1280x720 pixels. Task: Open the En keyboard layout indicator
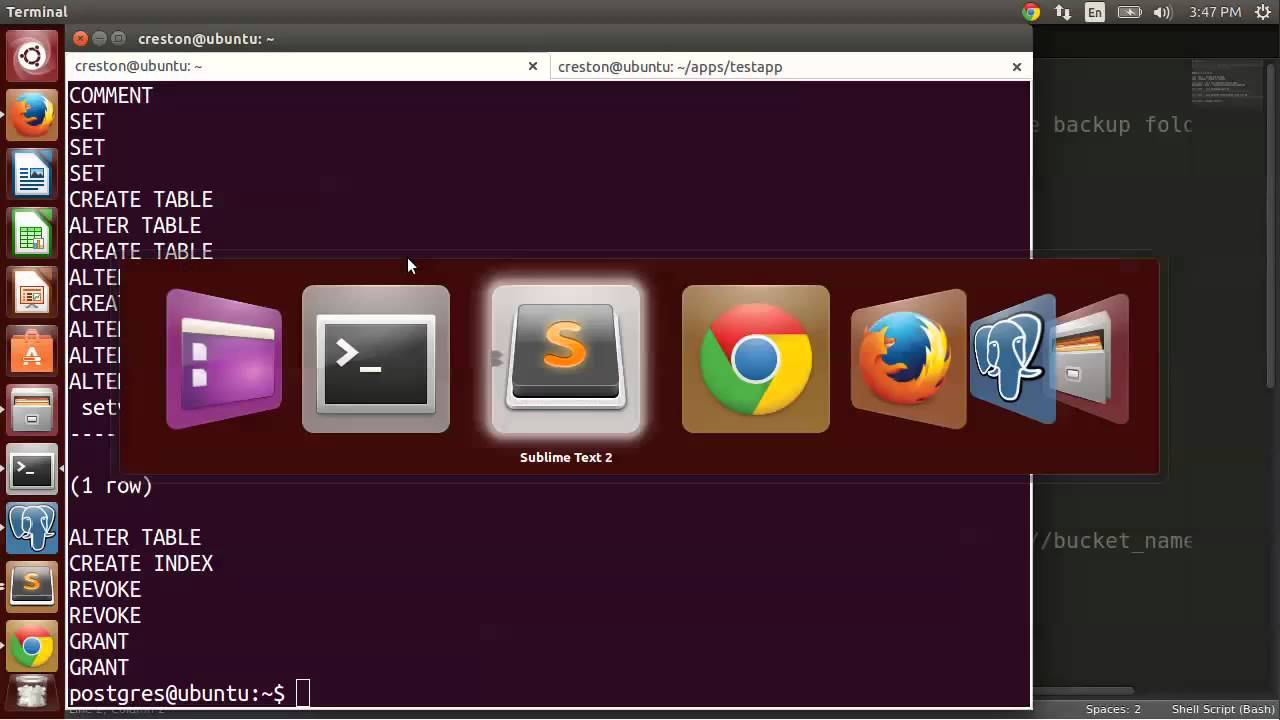[x=1095, y=12]
